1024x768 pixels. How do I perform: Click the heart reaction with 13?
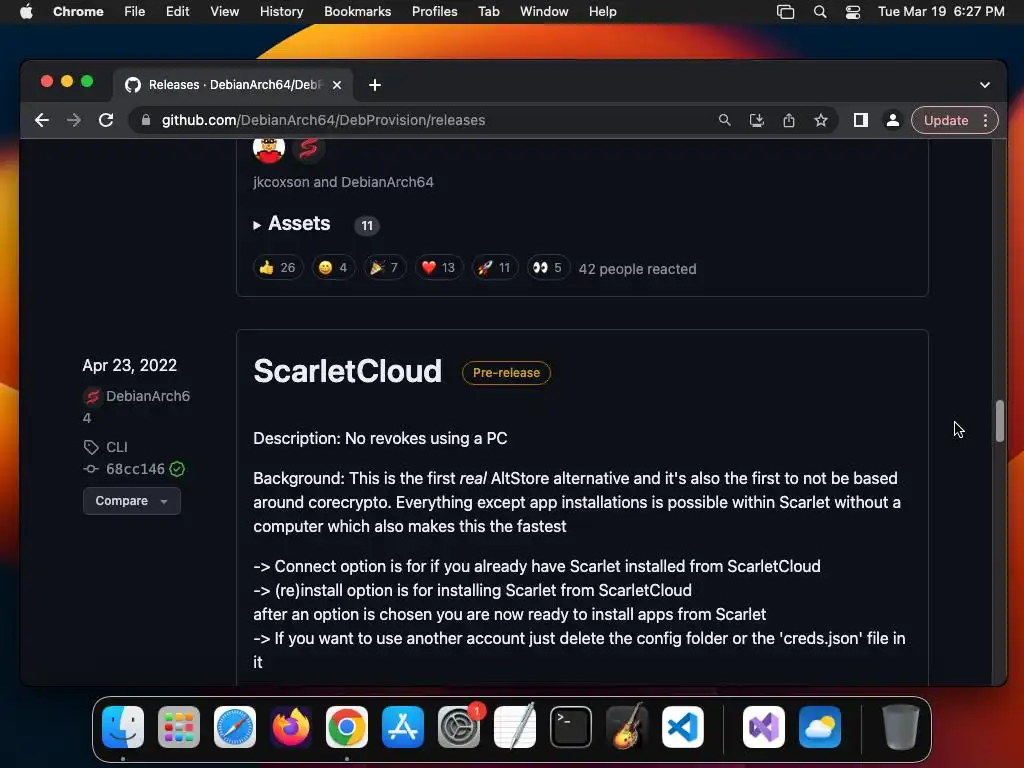click(x=438, y=268)
